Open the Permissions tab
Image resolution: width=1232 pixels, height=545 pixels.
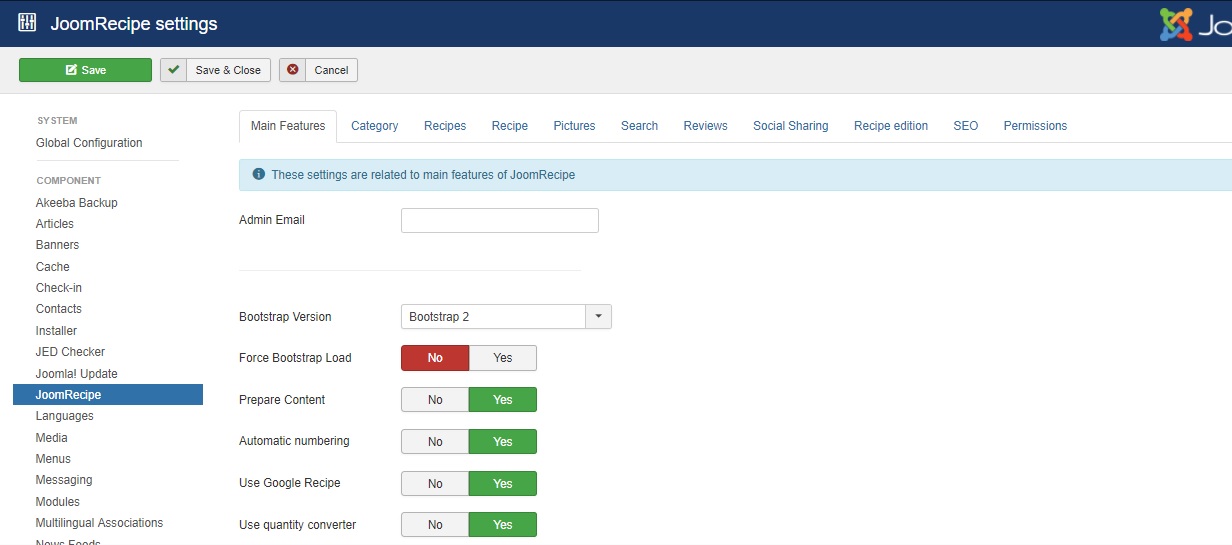coord(1035,126)
